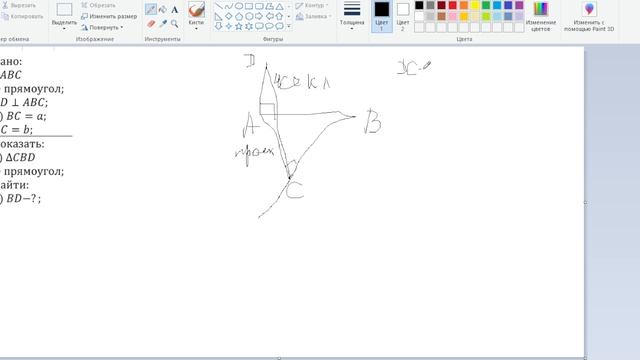Viewport: 640px width, 360px height.
Task: Pick the lavender color swatch
Action: click(x=519, y=16)
